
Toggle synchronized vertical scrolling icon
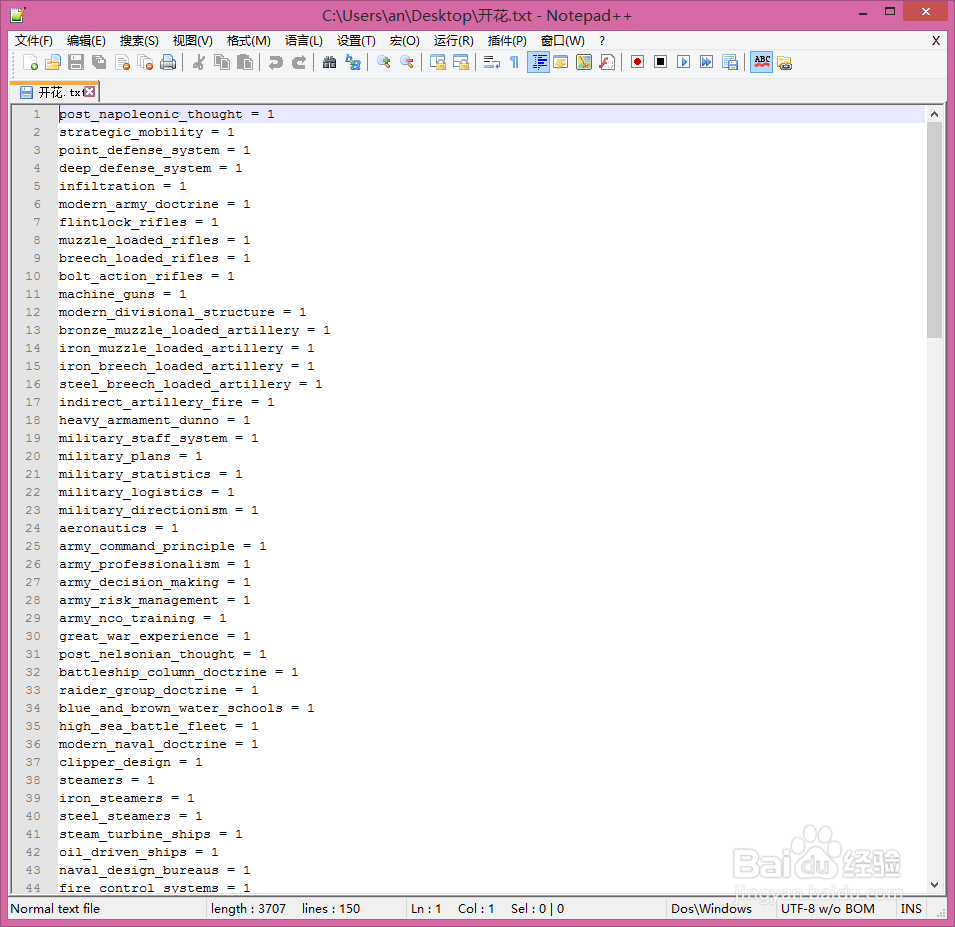click(437, 62)
